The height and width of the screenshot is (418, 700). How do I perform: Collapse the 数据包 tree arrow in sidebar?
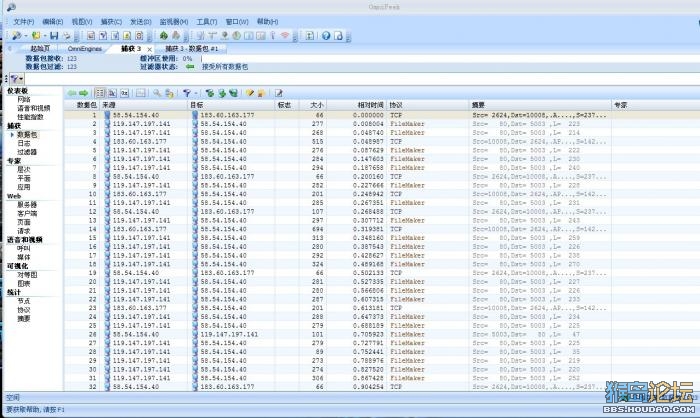coord(12,134)
